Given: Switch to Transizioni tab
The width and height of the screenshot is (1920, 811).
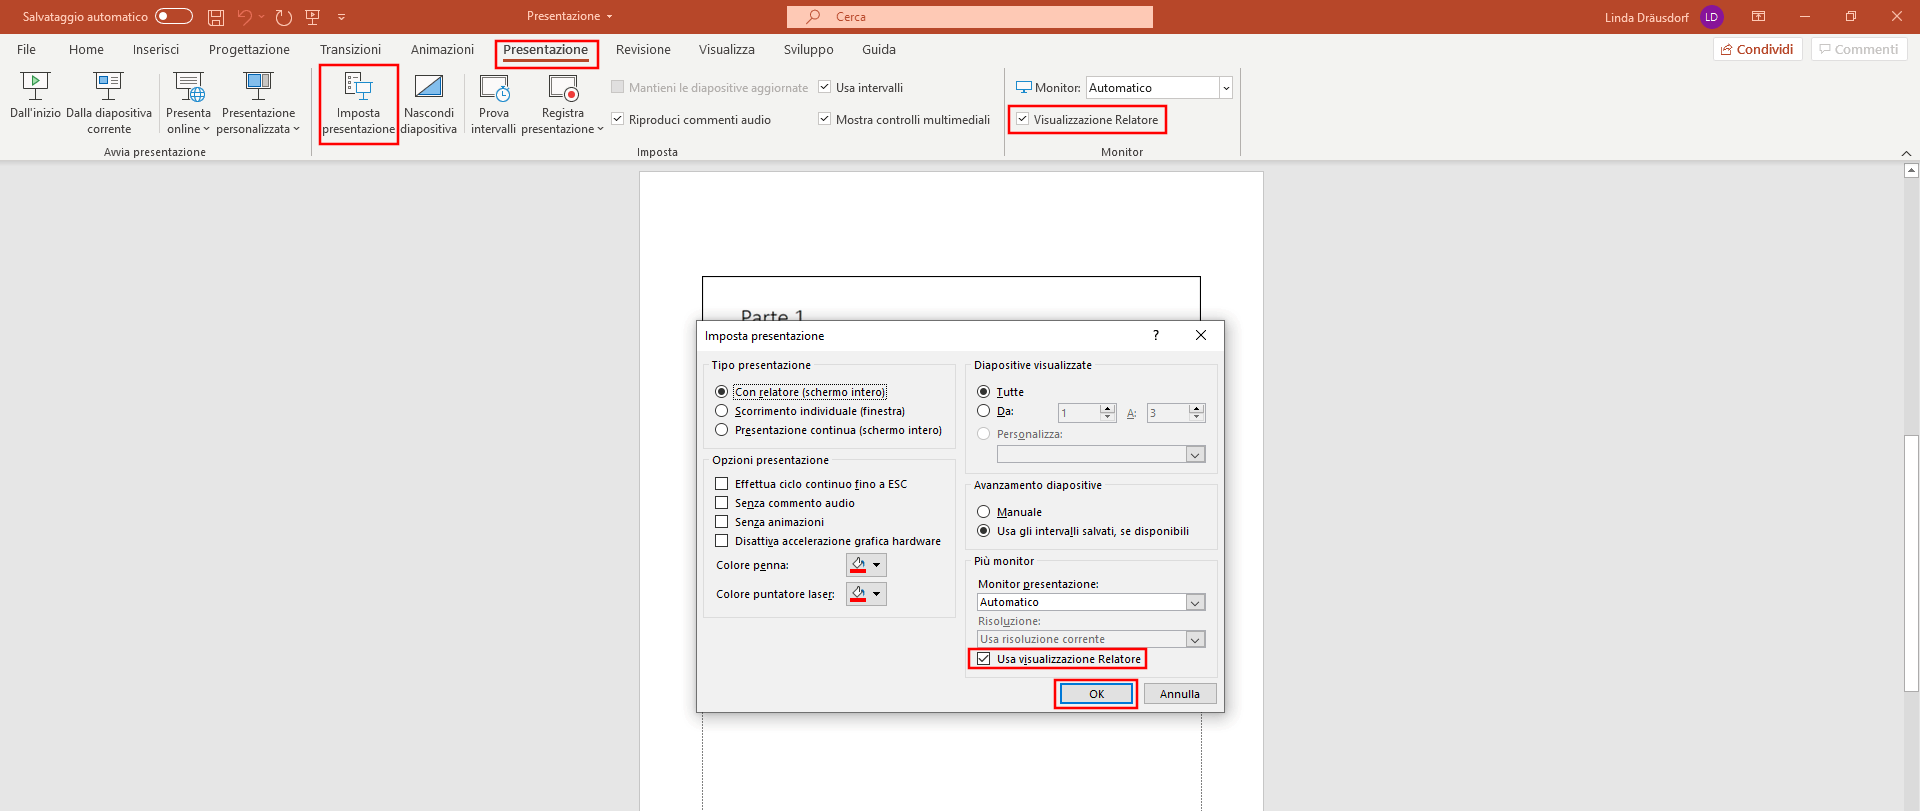Looking at the screenshot, I should click(x=350, y=49).
